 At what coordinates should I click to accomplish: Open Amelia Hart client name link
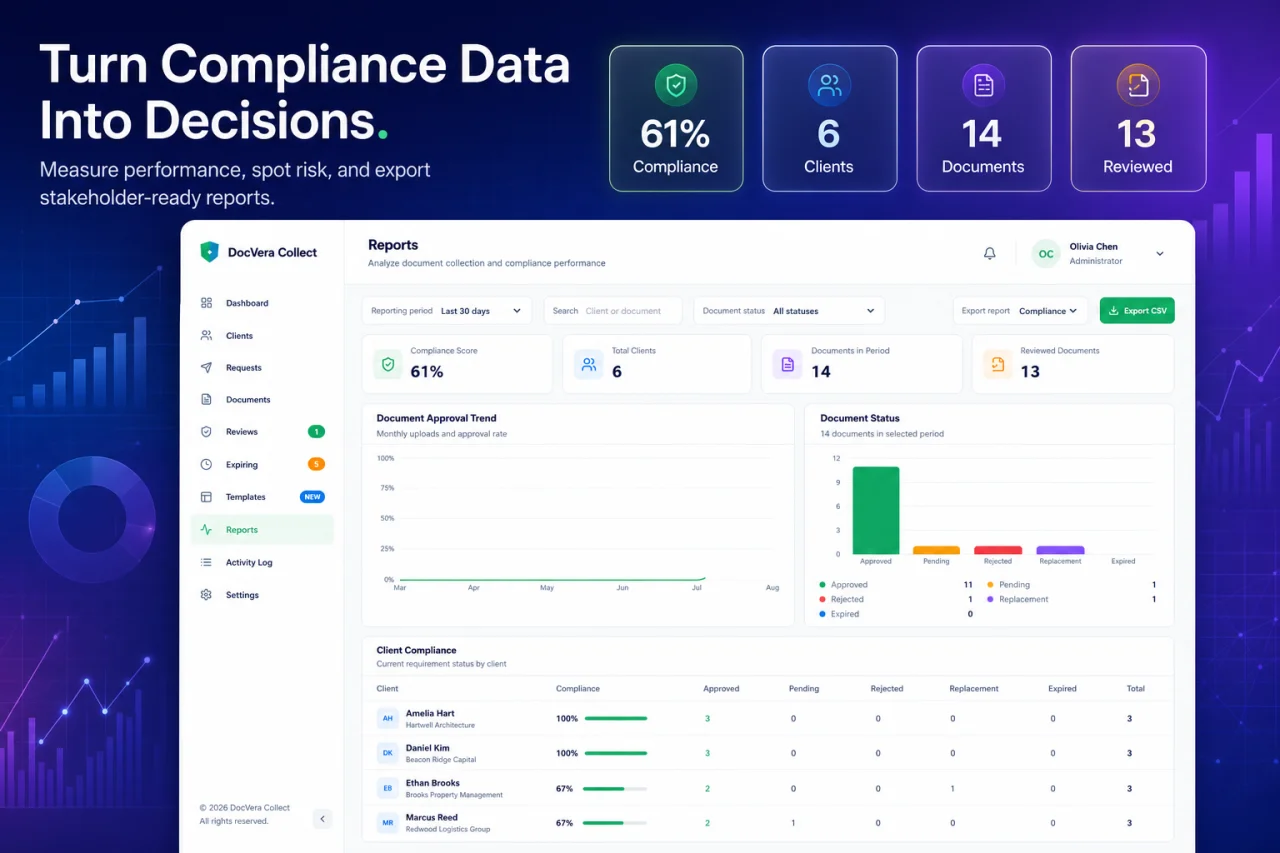click(x=430, y=713)
